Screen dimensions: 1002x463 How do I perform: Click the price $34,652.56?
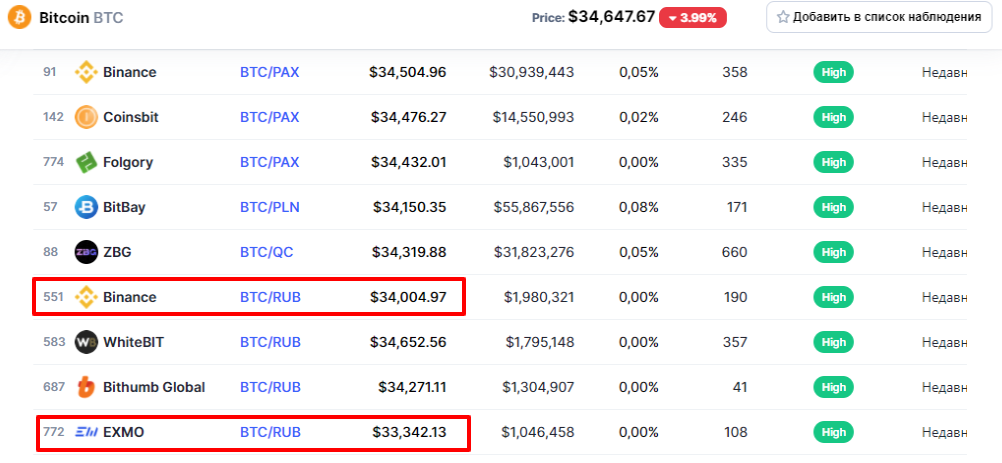click(x=408, y=342)
